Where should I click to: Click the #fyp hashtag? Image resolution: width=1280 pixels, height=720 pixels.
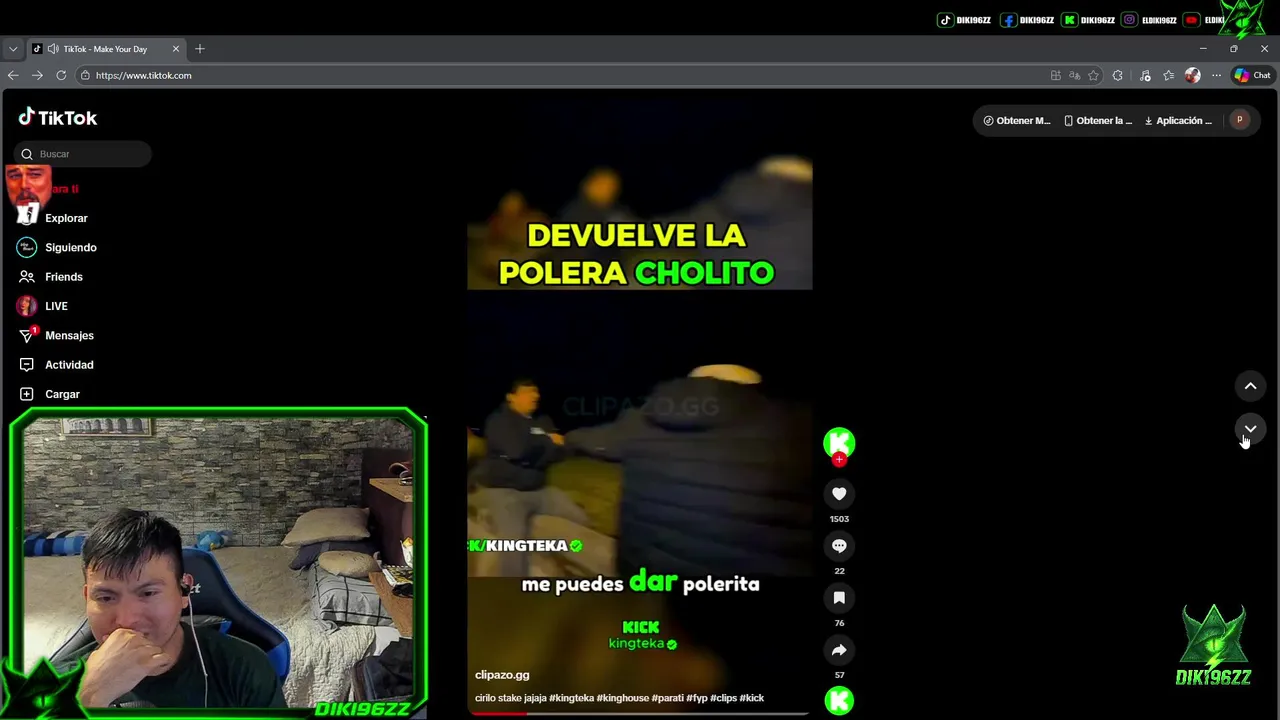tap(696, 698)
